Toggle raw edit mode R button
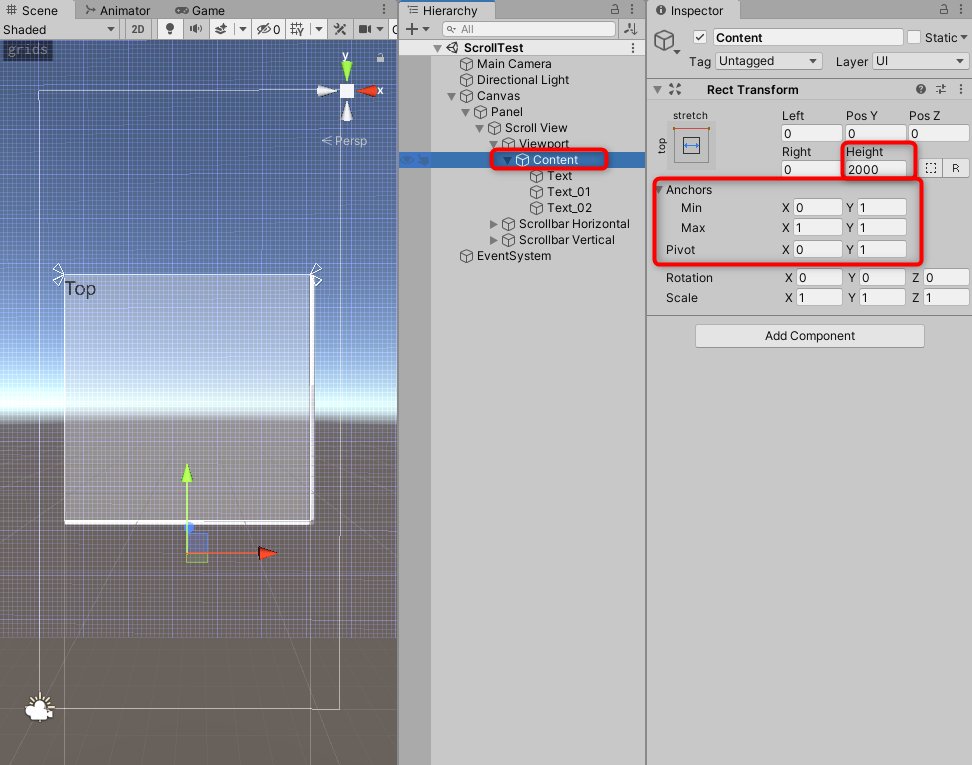The image size is (972, 765). (955, 168)
